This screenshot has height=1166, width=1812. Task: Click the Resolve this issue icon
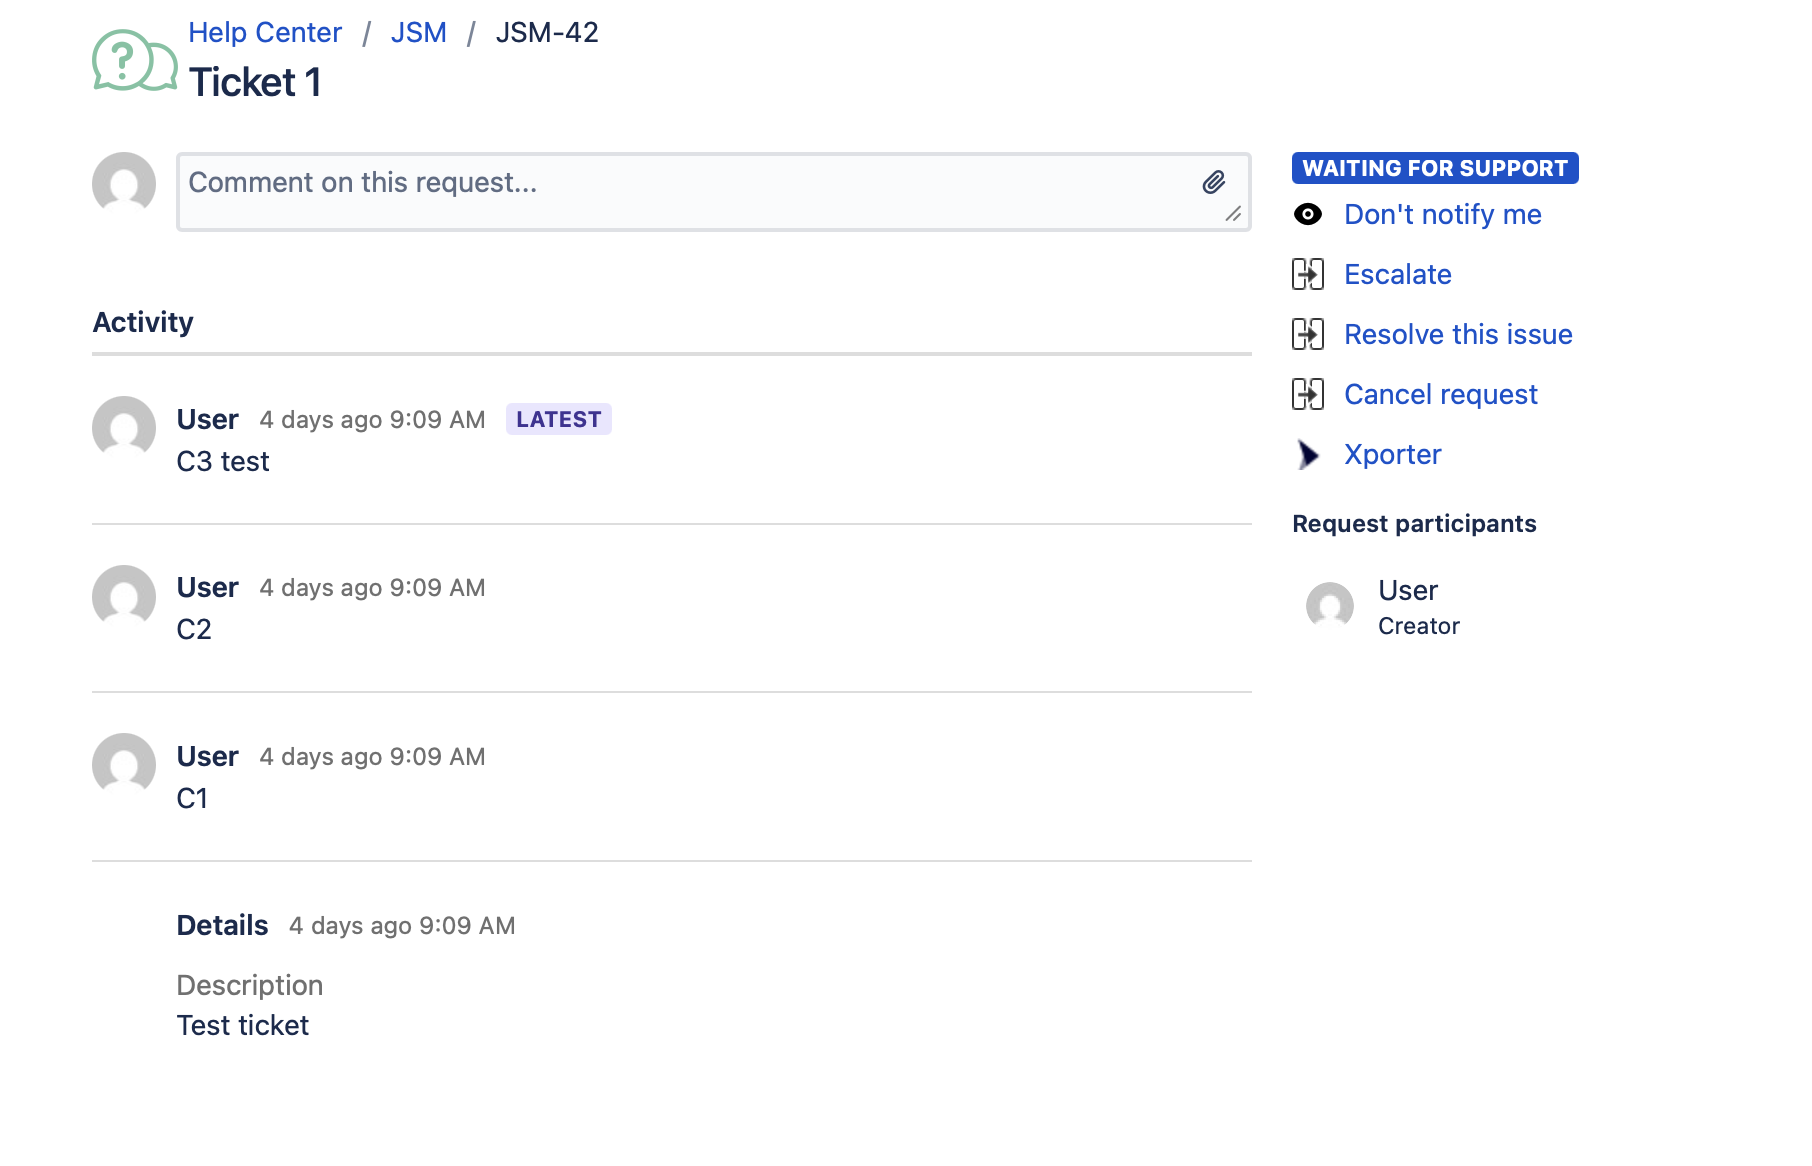(x=1307, y=335)
